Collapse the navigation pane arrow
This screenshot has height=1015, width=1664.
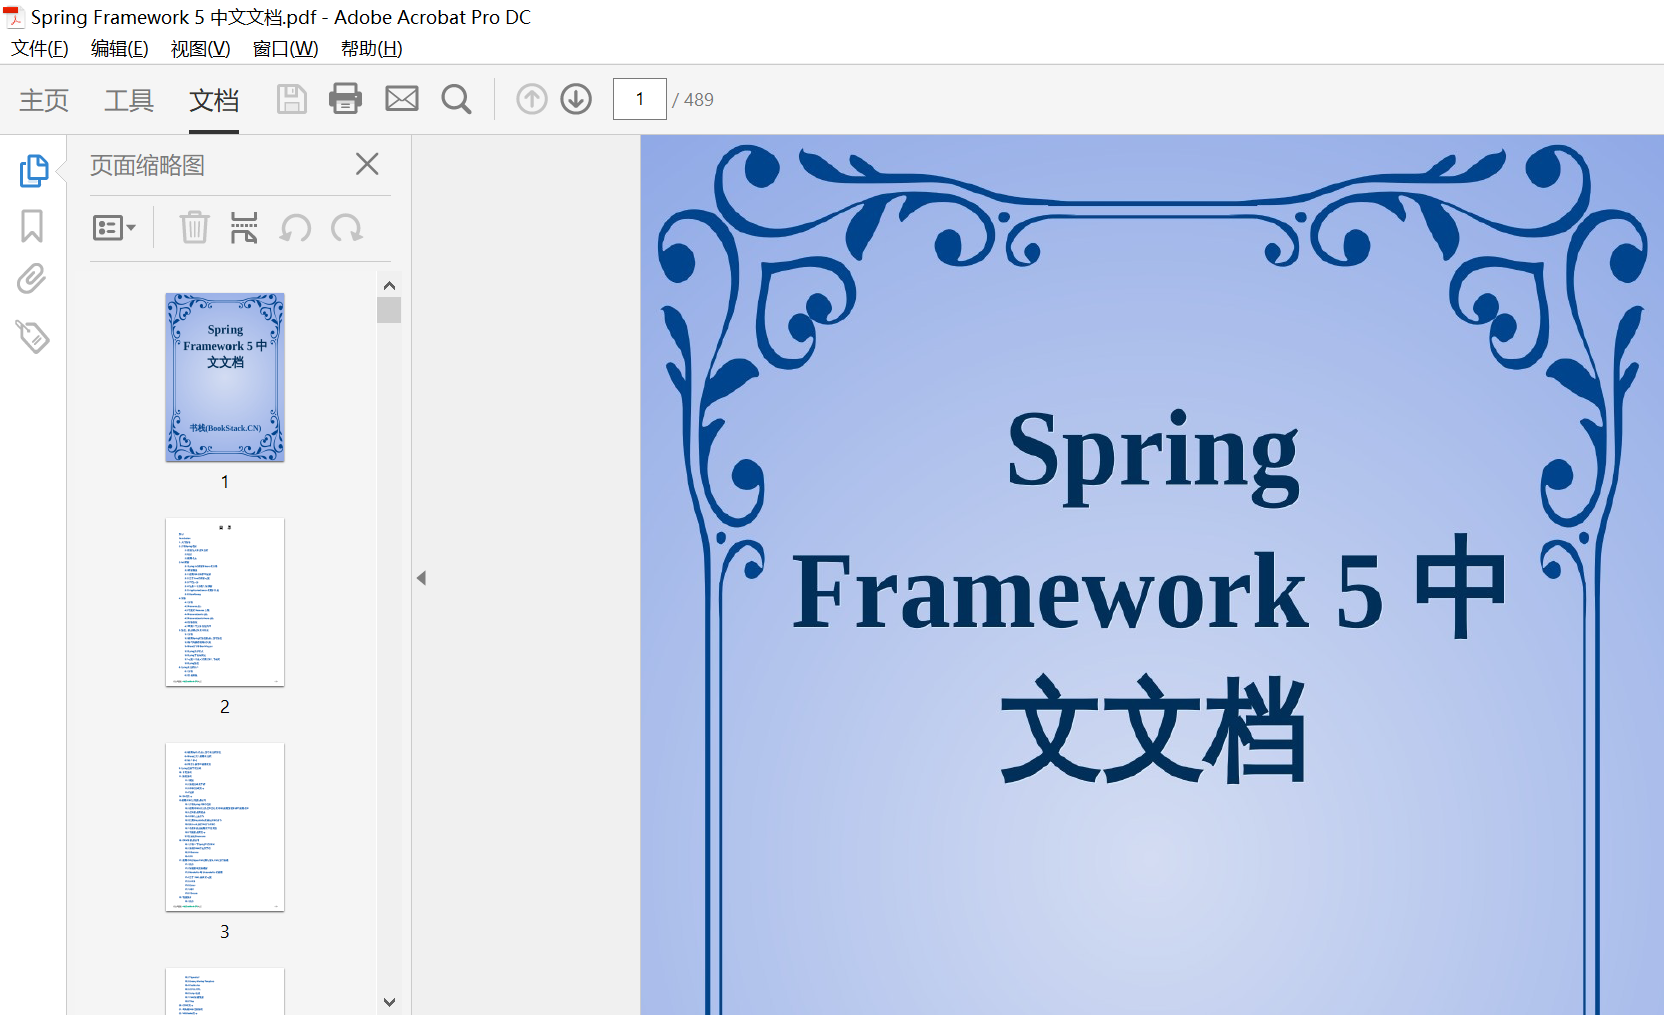(x=422, y=578)
